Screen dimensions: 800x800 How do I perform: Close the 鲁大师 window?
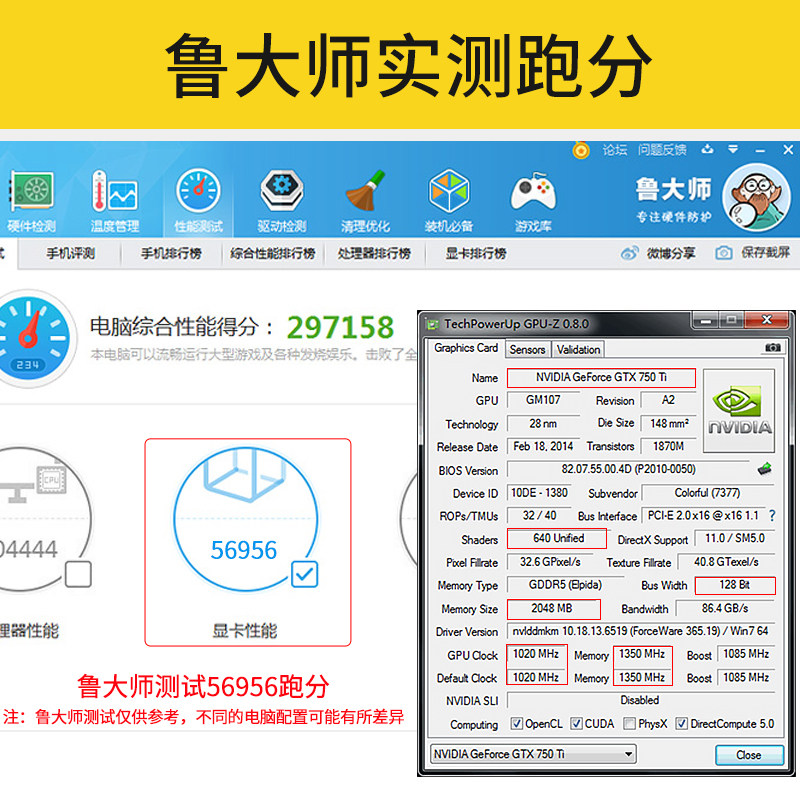(x=788, y=149)
